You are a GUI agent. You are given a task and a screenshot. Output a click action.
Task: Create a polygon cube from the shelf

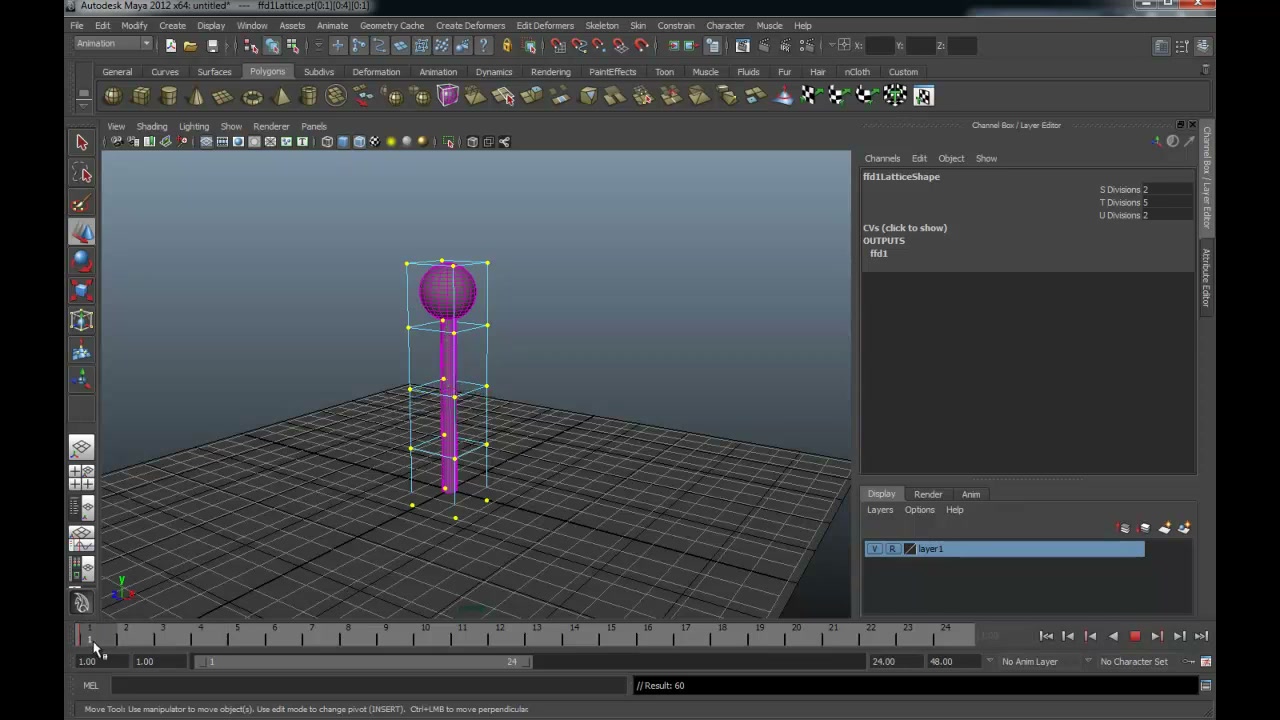141,96
